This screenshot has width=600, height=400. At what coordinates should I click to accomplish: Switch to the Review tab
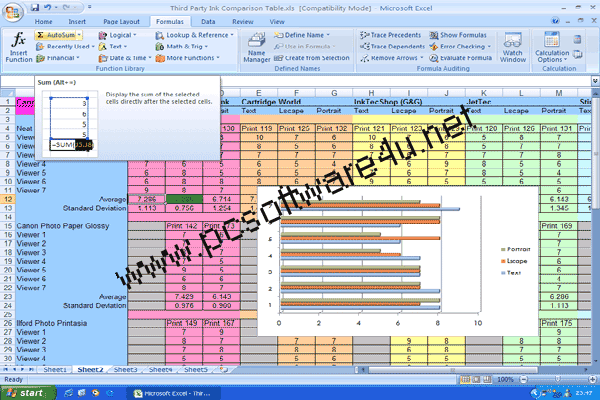[243, 22]
